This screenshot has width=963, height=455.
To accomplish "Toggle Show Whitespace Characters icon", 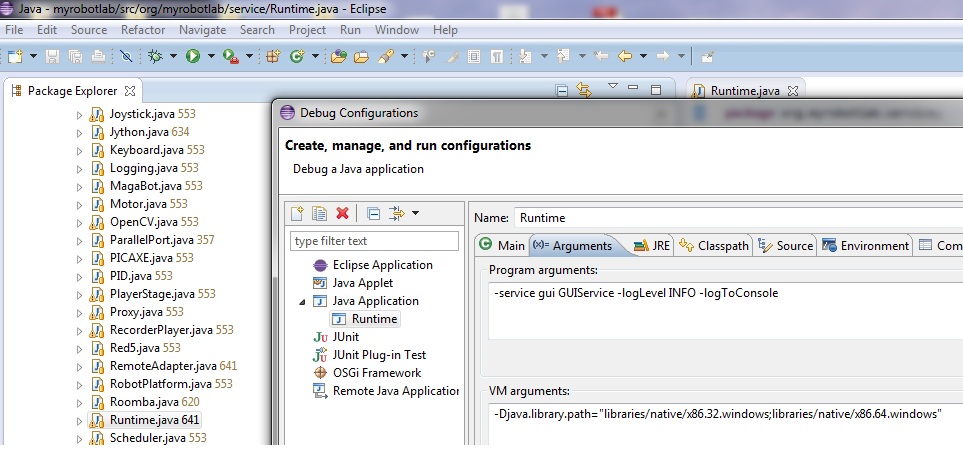I will (x=497, y=56).
